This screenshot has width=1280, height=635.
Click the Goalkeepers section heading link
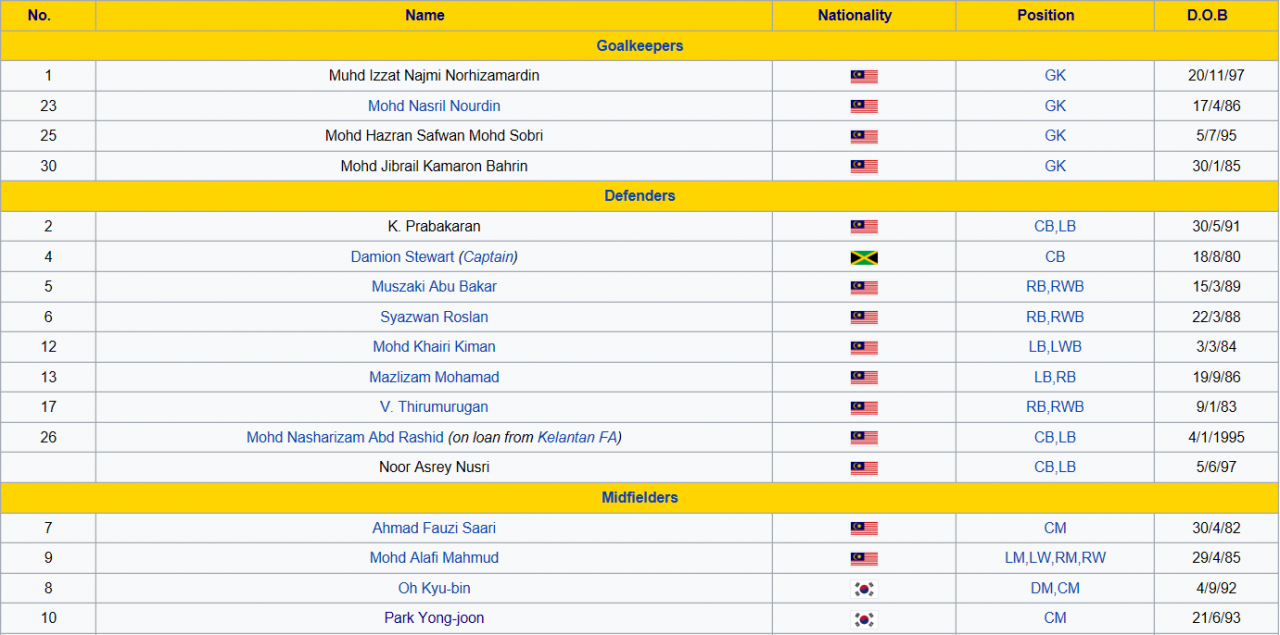pos(640,46)
